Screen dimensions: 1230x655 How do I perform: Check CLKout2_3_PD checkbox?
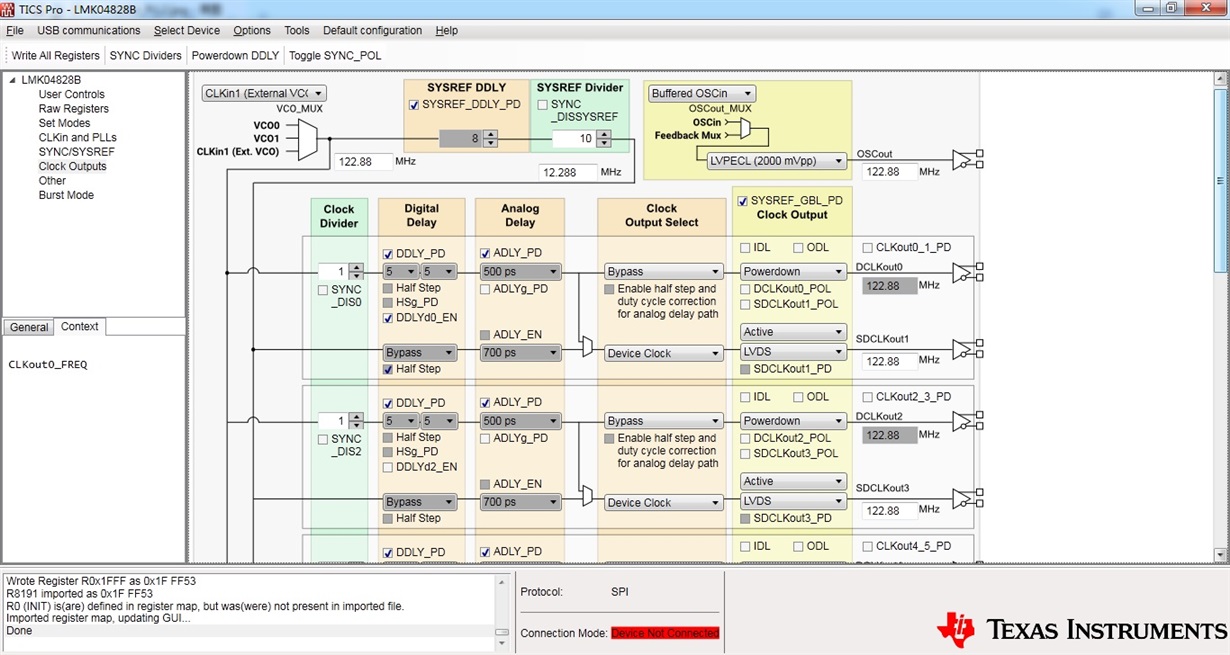tap(868, 397)
